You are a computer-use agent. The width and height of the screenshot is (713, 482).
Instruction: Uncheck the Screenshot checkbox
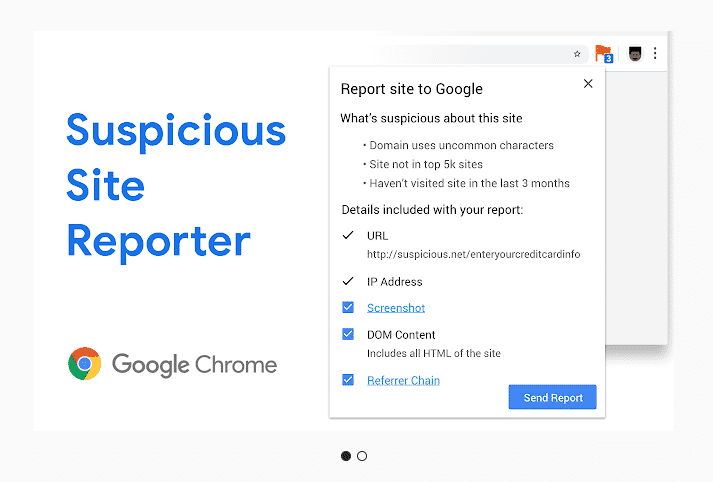(x=348, y=307)
